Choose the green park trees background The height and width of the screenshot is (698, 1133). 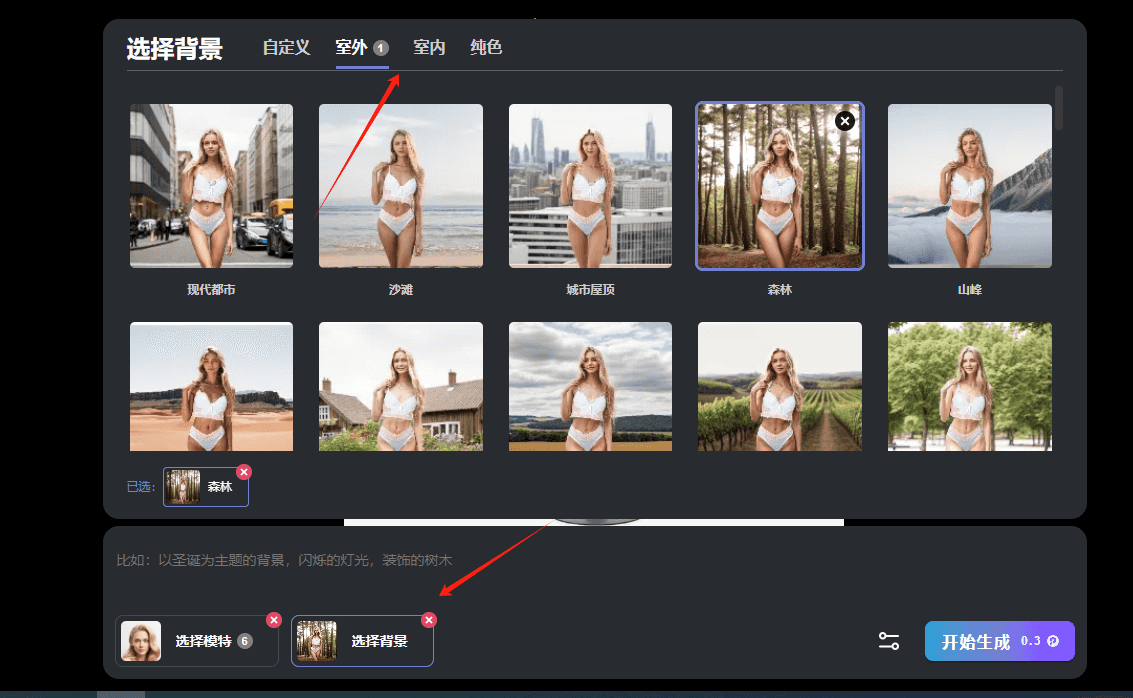pyautogui.click(x=970, y=387)
